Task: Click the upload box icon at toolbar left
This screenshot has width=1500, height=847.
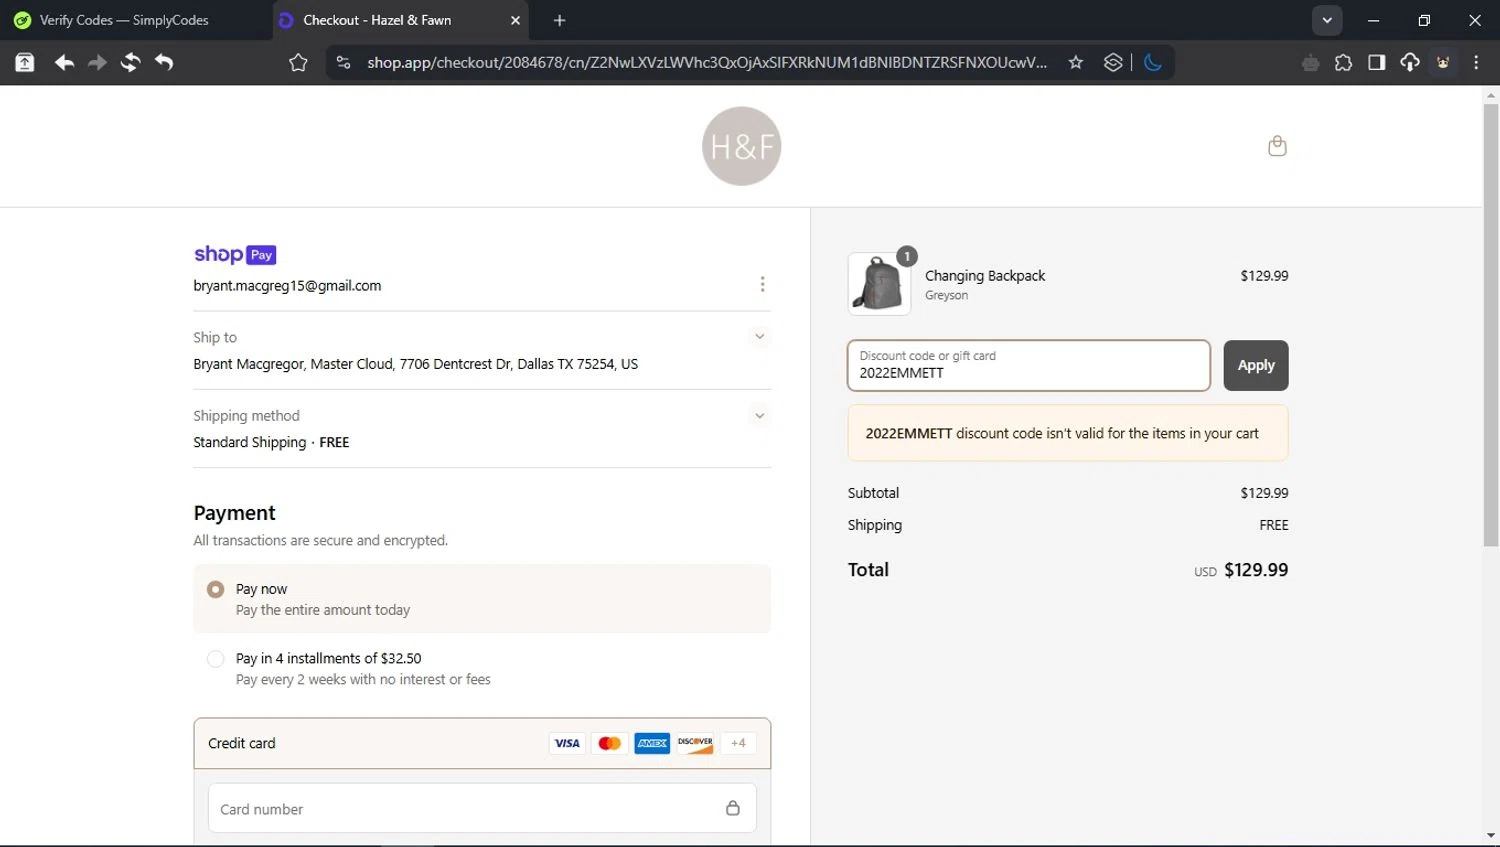Action: pos(25,62)
